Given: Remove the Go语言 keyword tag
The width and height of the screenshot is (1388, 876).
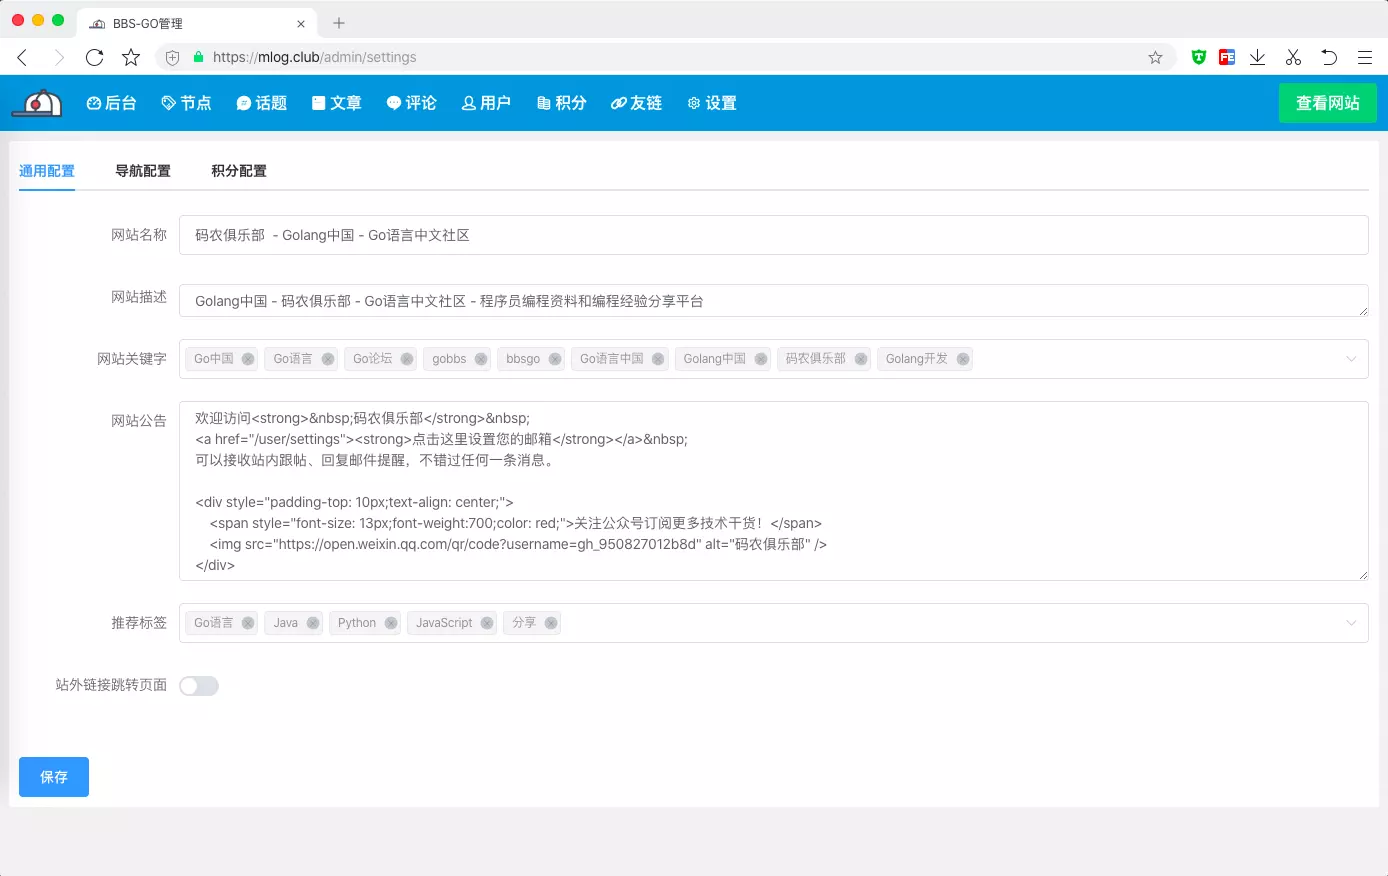Looking at the screenshot, I should pyautogui.click(x=327, y=359).
